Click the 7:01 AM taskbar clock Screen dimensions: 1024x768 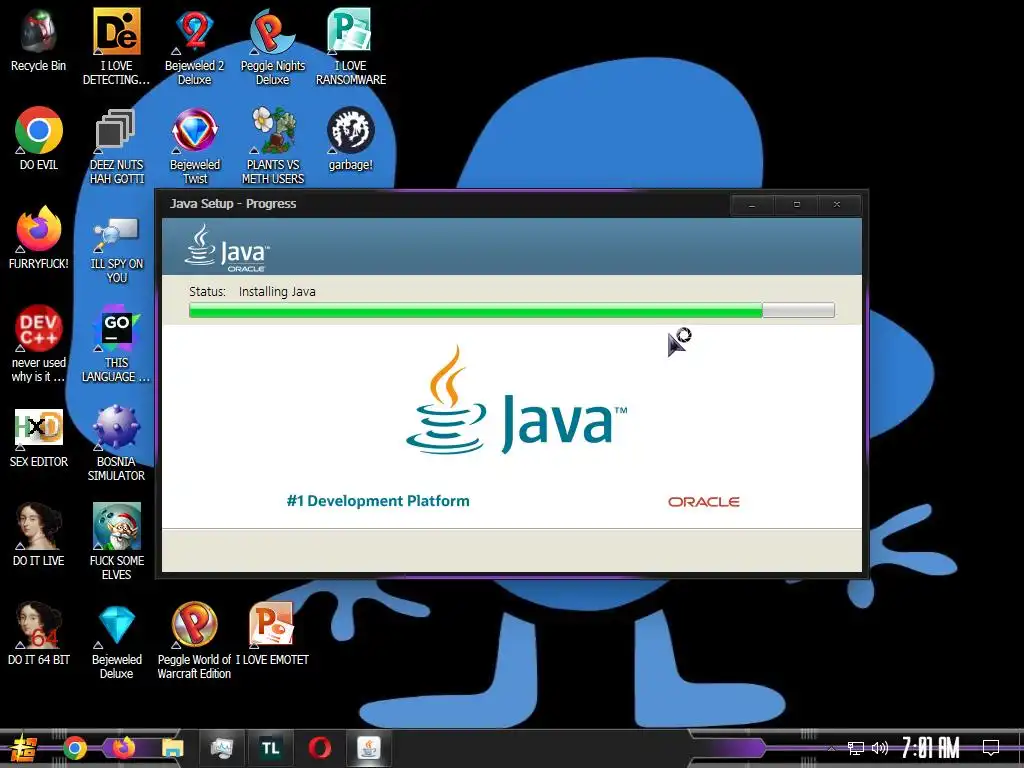pyautogui.click(x=931, y=748)
